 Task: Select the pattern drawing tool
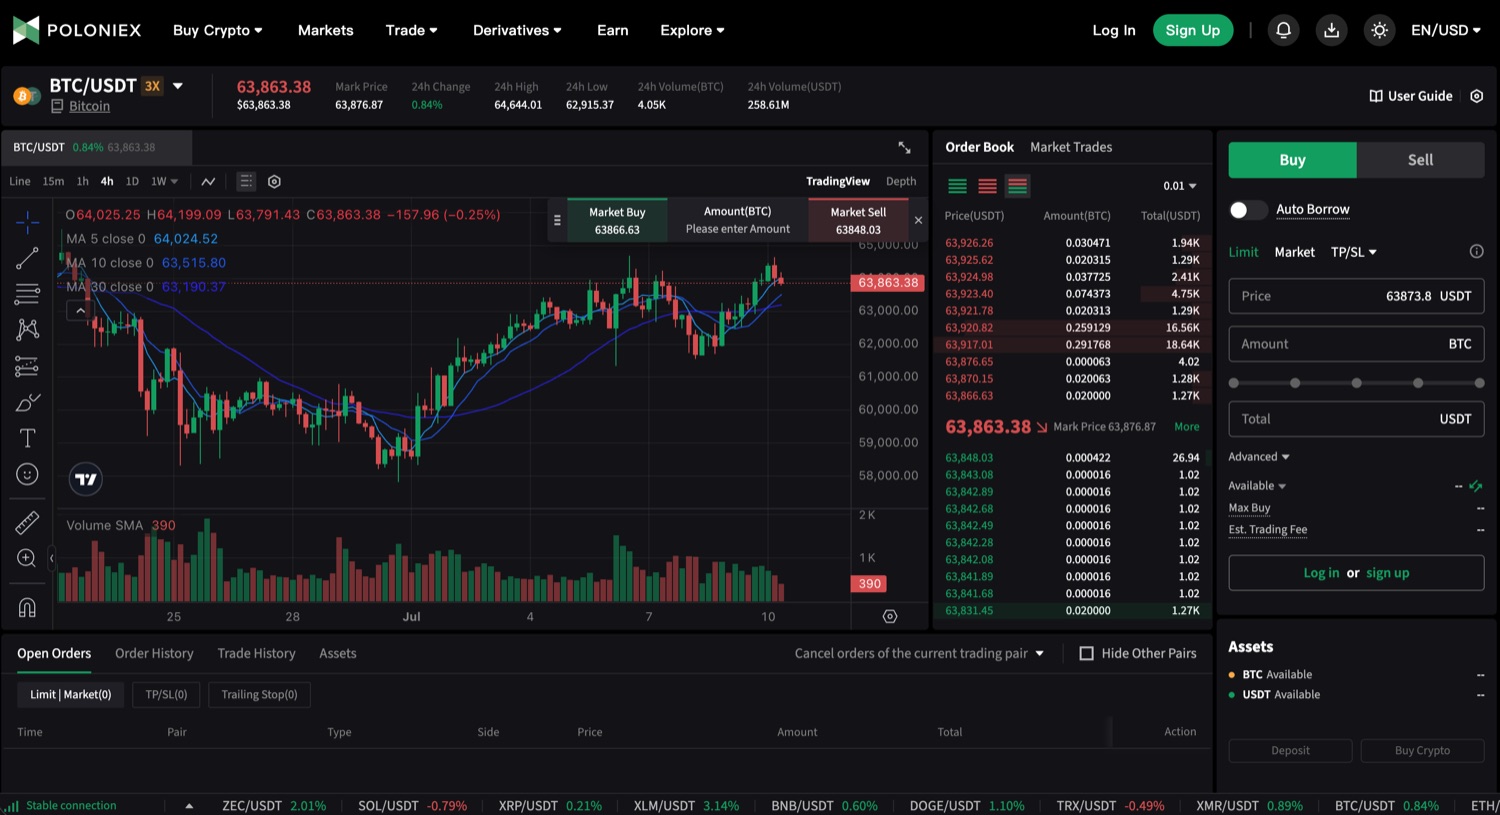27,330
